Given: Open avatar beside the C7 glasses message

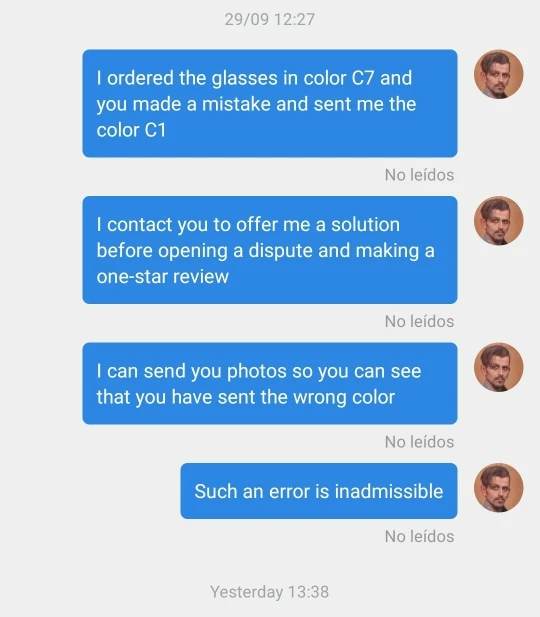Looking at the screenshot, I should pyautogui.click(x=499, y=74).
